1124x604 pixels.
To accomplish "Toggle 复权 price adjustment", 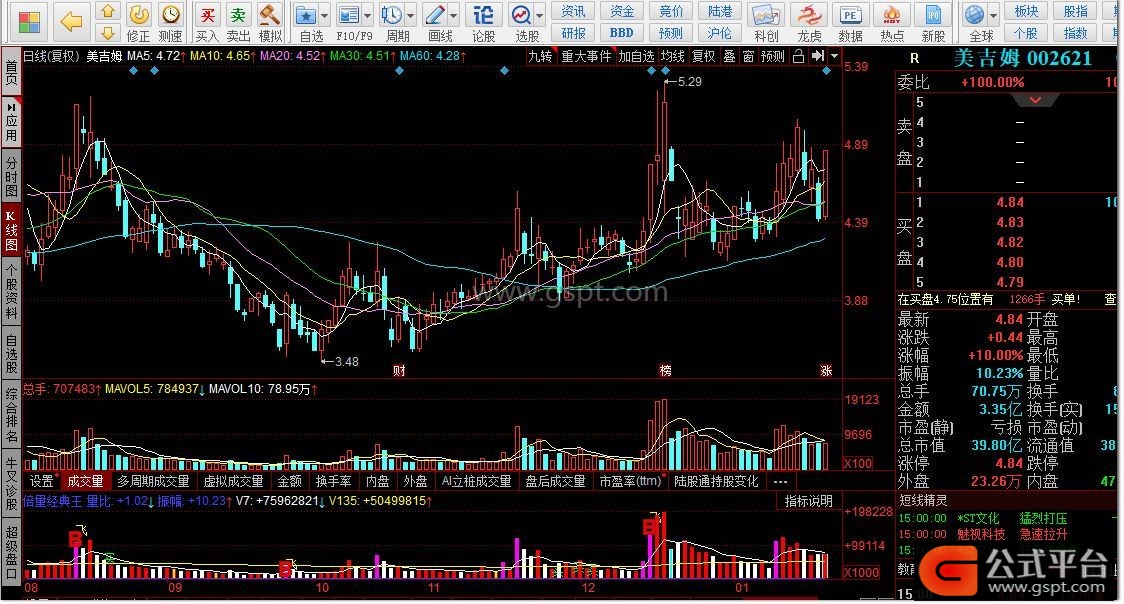I will (x=704, y=56).
